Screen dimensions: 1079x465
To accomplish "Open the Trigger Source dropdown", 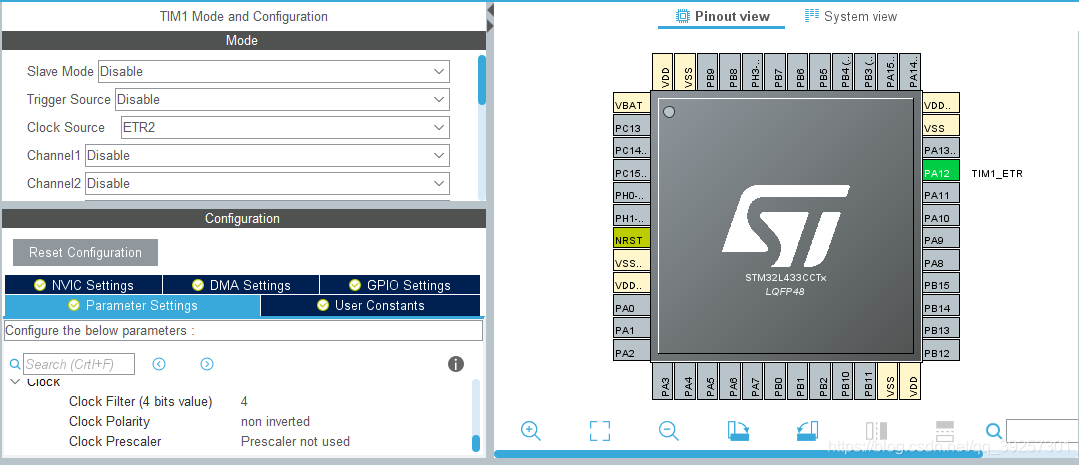I will pos(282,99).
